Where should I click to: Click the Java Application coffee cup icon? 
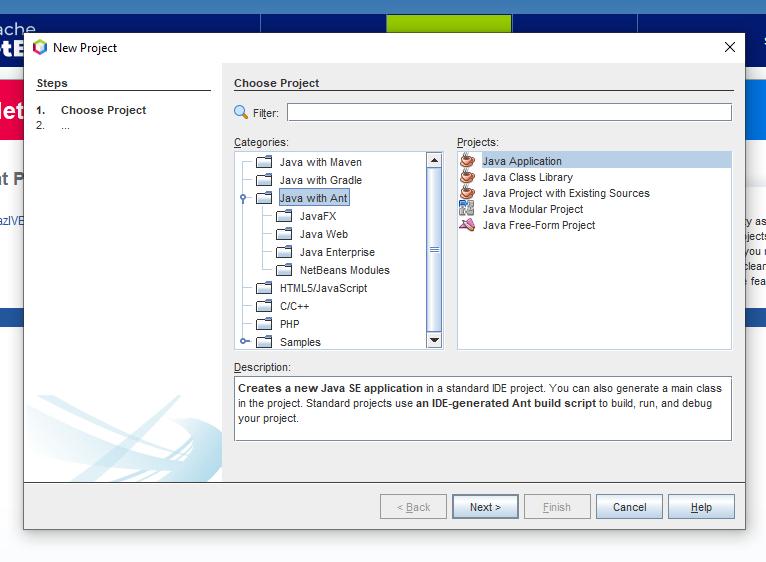[x=468, y=160]
